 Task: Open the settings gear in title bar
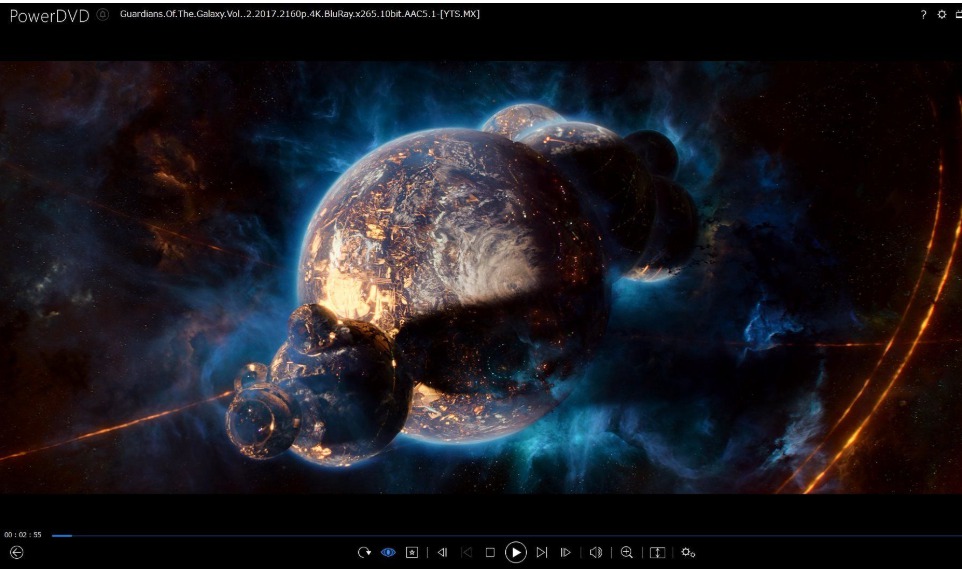pos(942,14)
